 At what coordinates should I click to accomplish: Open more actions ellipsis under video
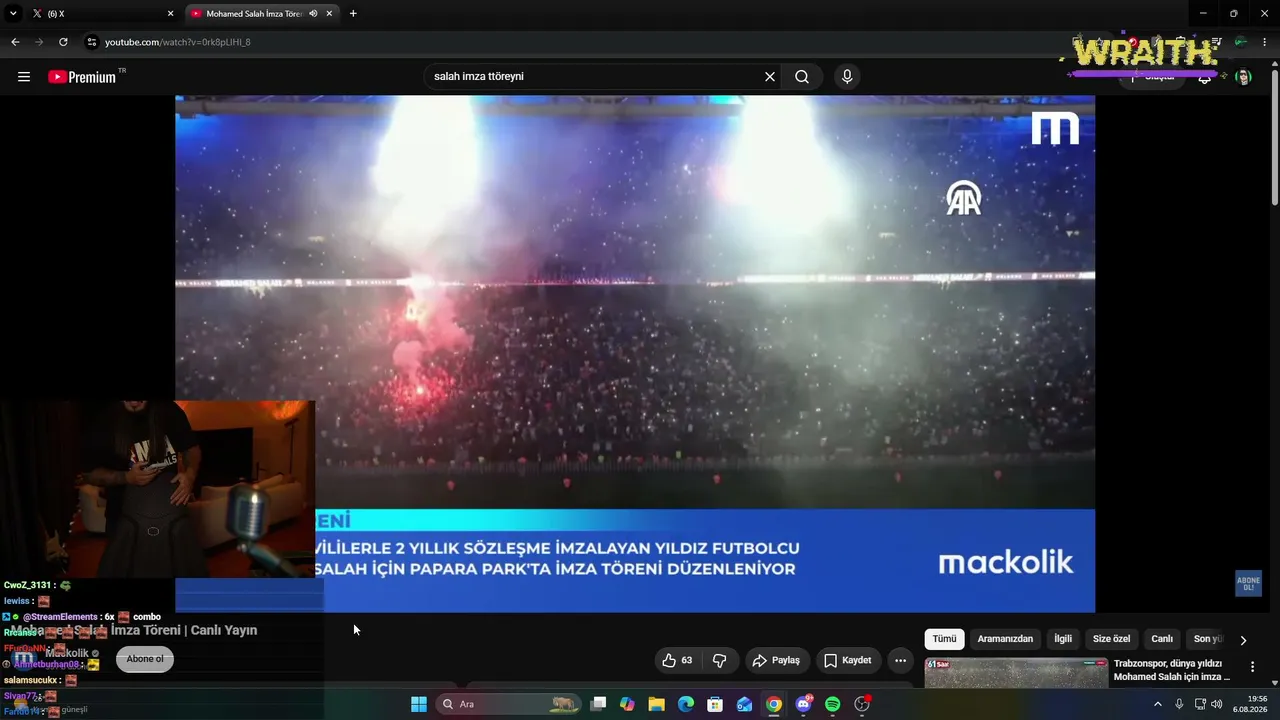click(x=900, y=660)
